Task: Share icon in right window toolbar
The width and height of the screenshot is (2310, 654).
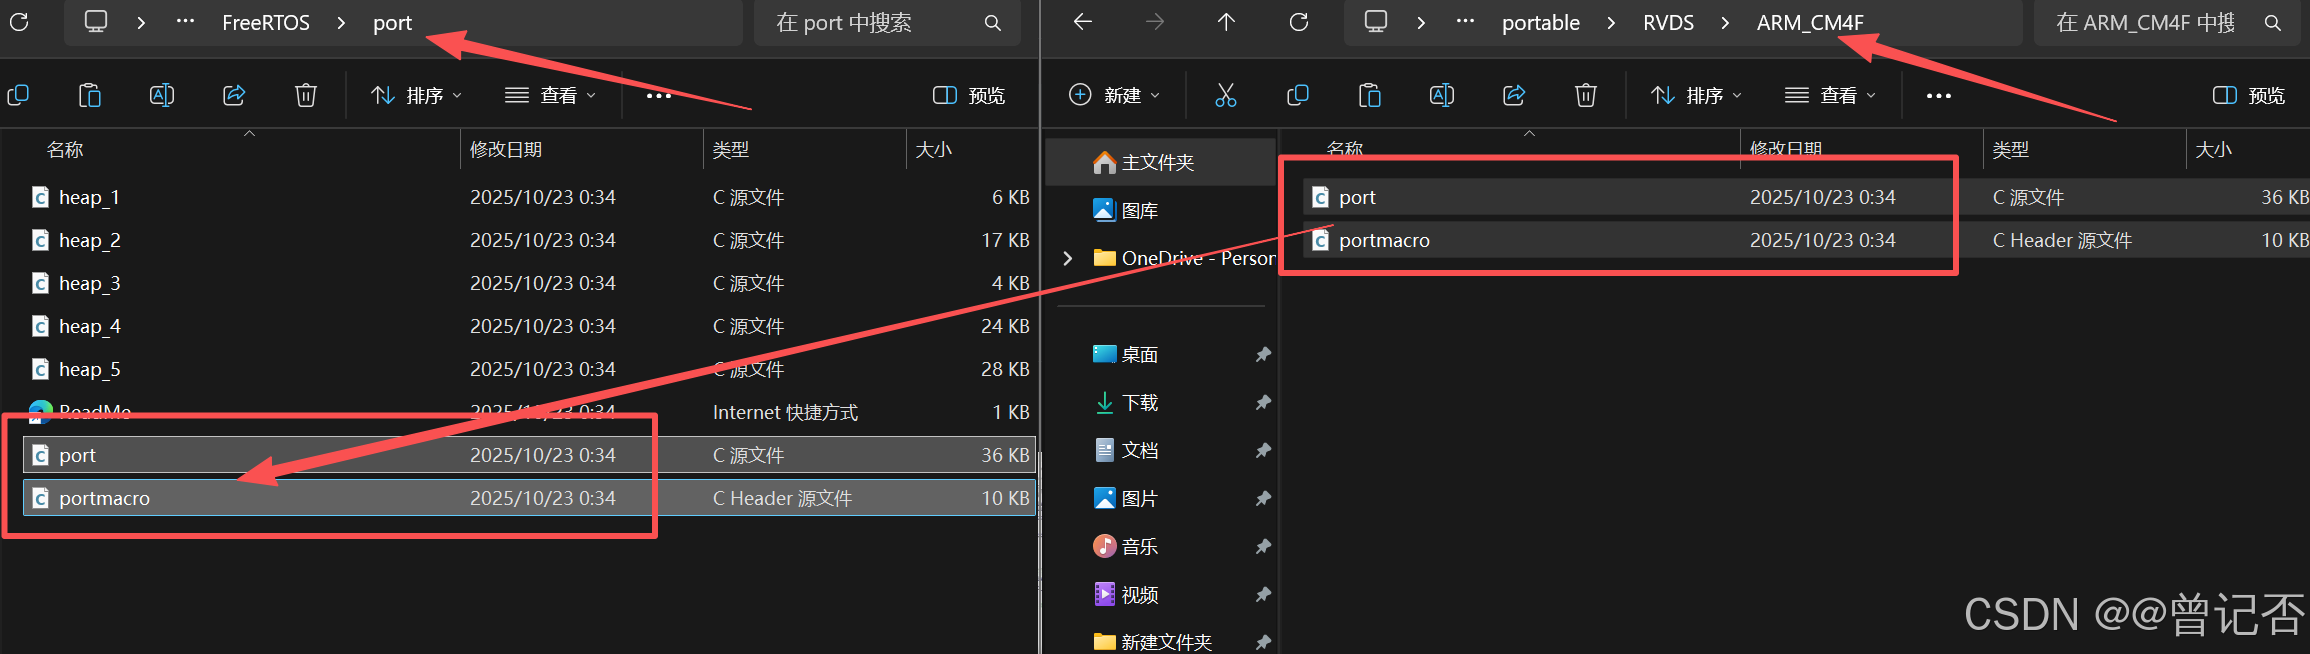Action: tap(1514, 95)
